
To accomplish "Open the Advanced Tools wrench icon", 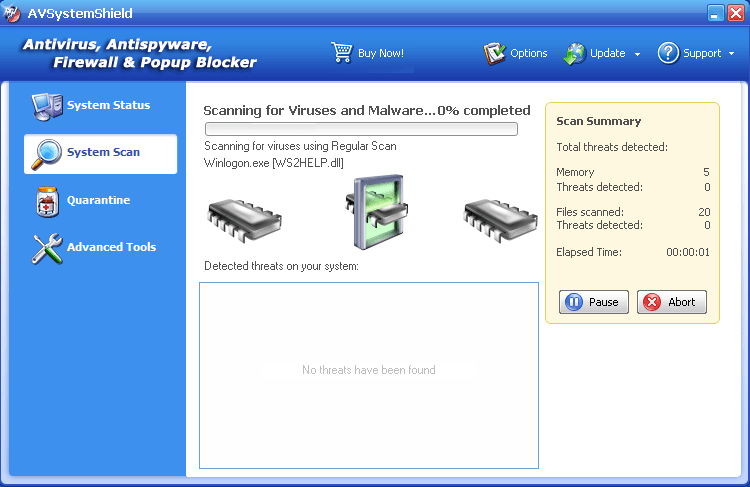I will 46,248.
